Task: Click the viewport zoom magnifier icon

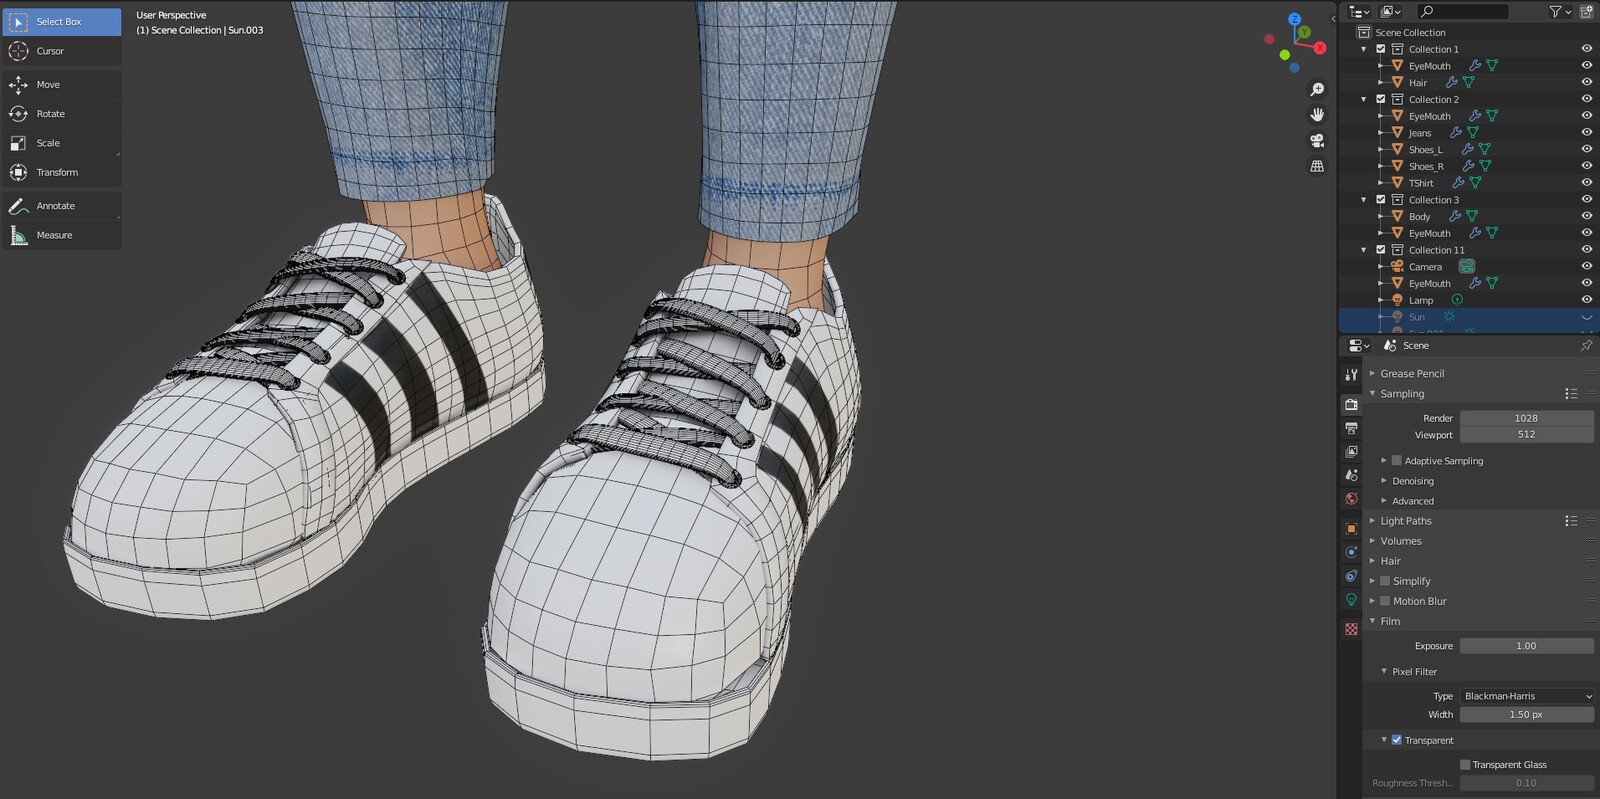Action: pyautogui.click(x=1317, y=90)
